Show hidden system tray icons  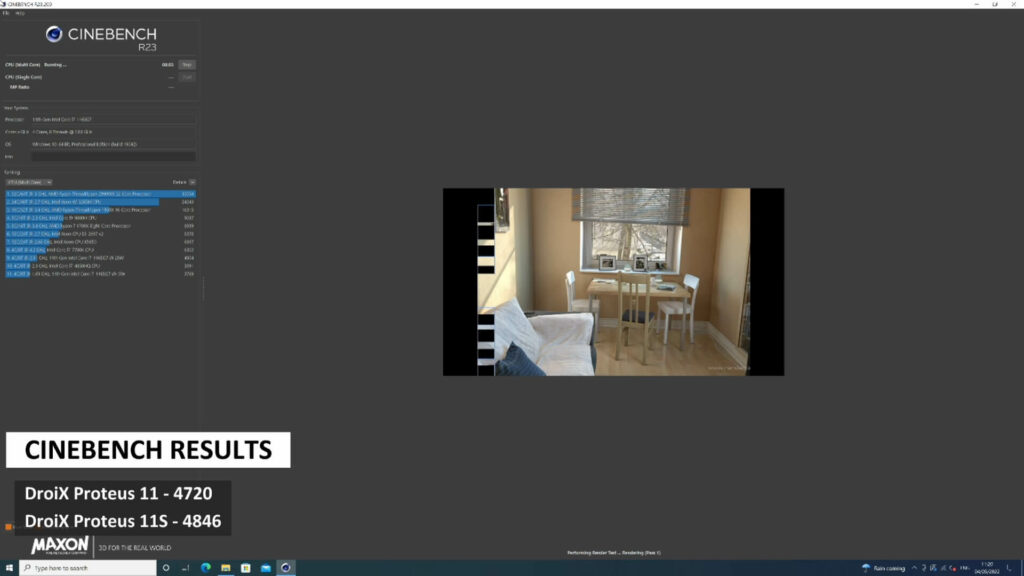(914, 568)
